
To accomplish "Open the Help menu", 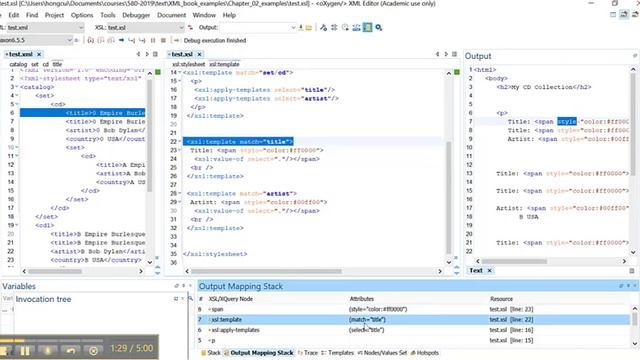I will coord(229,15).
